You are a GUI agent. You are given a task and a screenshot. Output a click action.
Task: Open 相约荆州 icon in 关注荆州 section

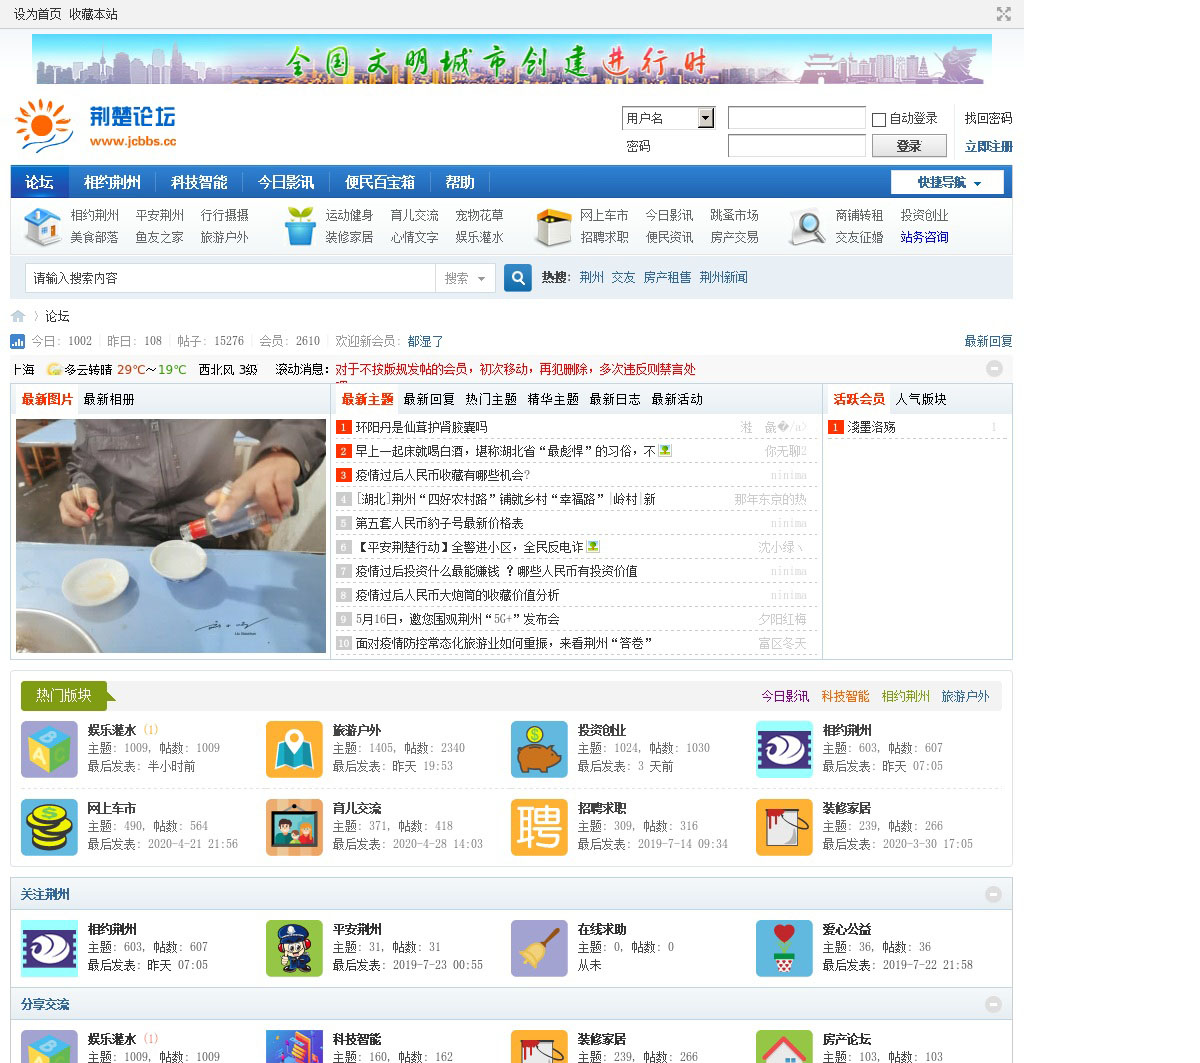pyautogui.click(x=49, y=948)
